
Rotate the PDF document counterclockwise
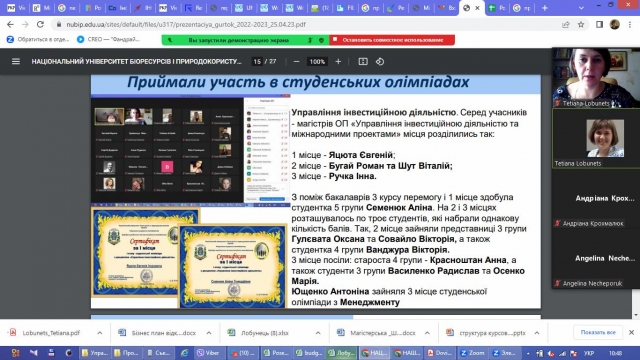click(380, 62)
